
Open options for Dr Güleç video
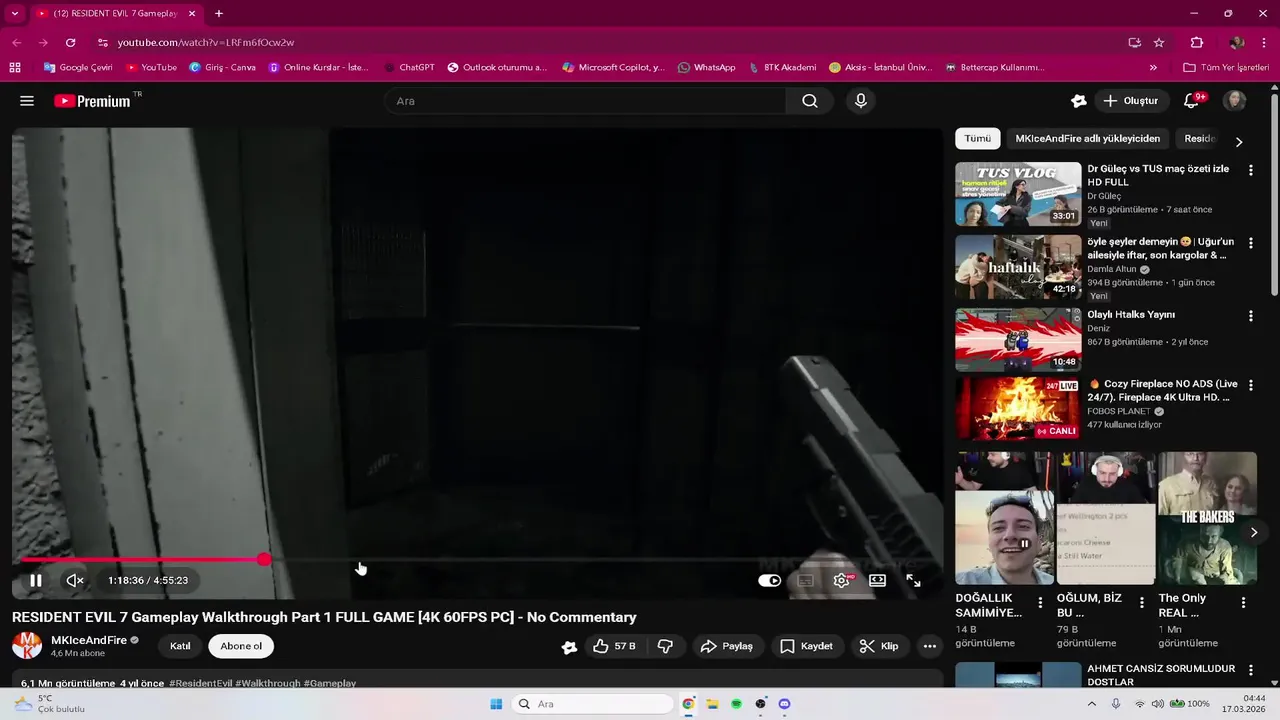coord(1250,170)
